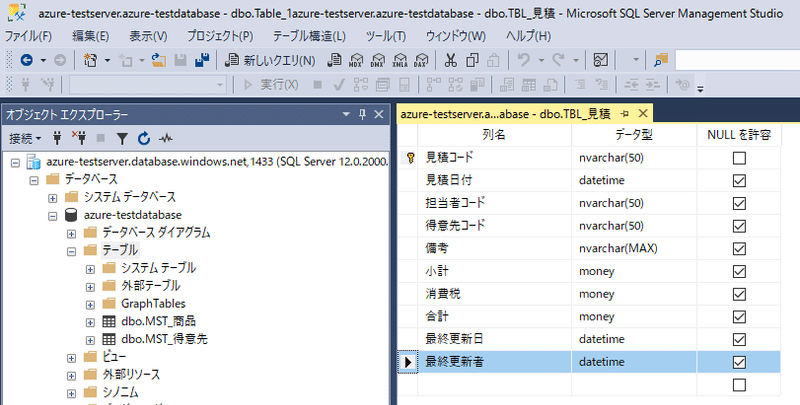The height and width of the screenshot is (405, 800).
Task: Click the 備考 column name cell
Action: click(x=494, y=248)
